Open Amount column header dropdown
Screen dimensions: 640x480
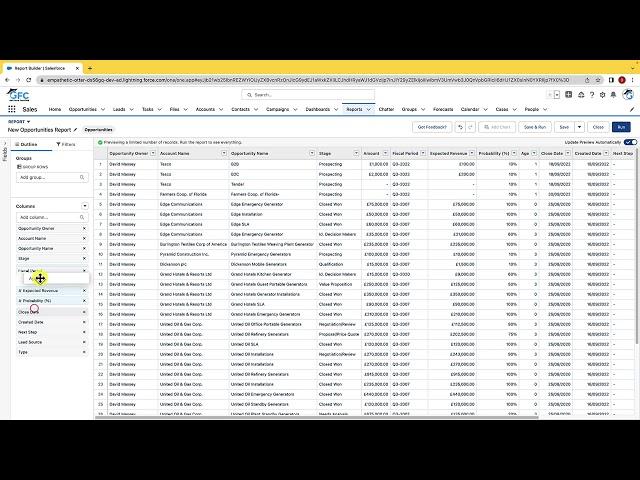pyautogui.click(x=385, y=153)
